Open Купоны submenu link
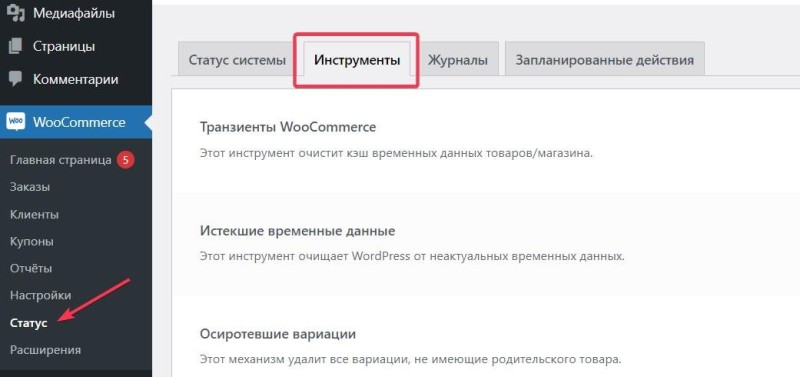800x377 pixels. point(32,241)
